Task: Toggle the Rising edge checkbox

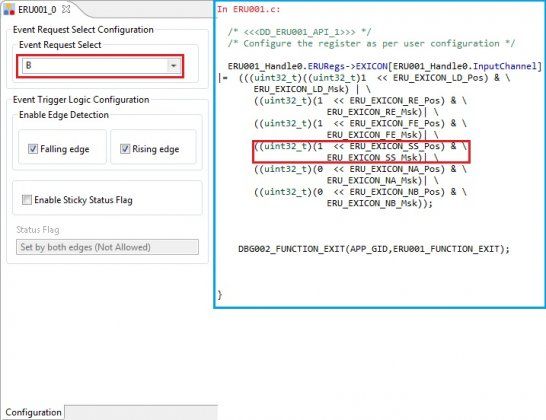Action: [125, 149]
